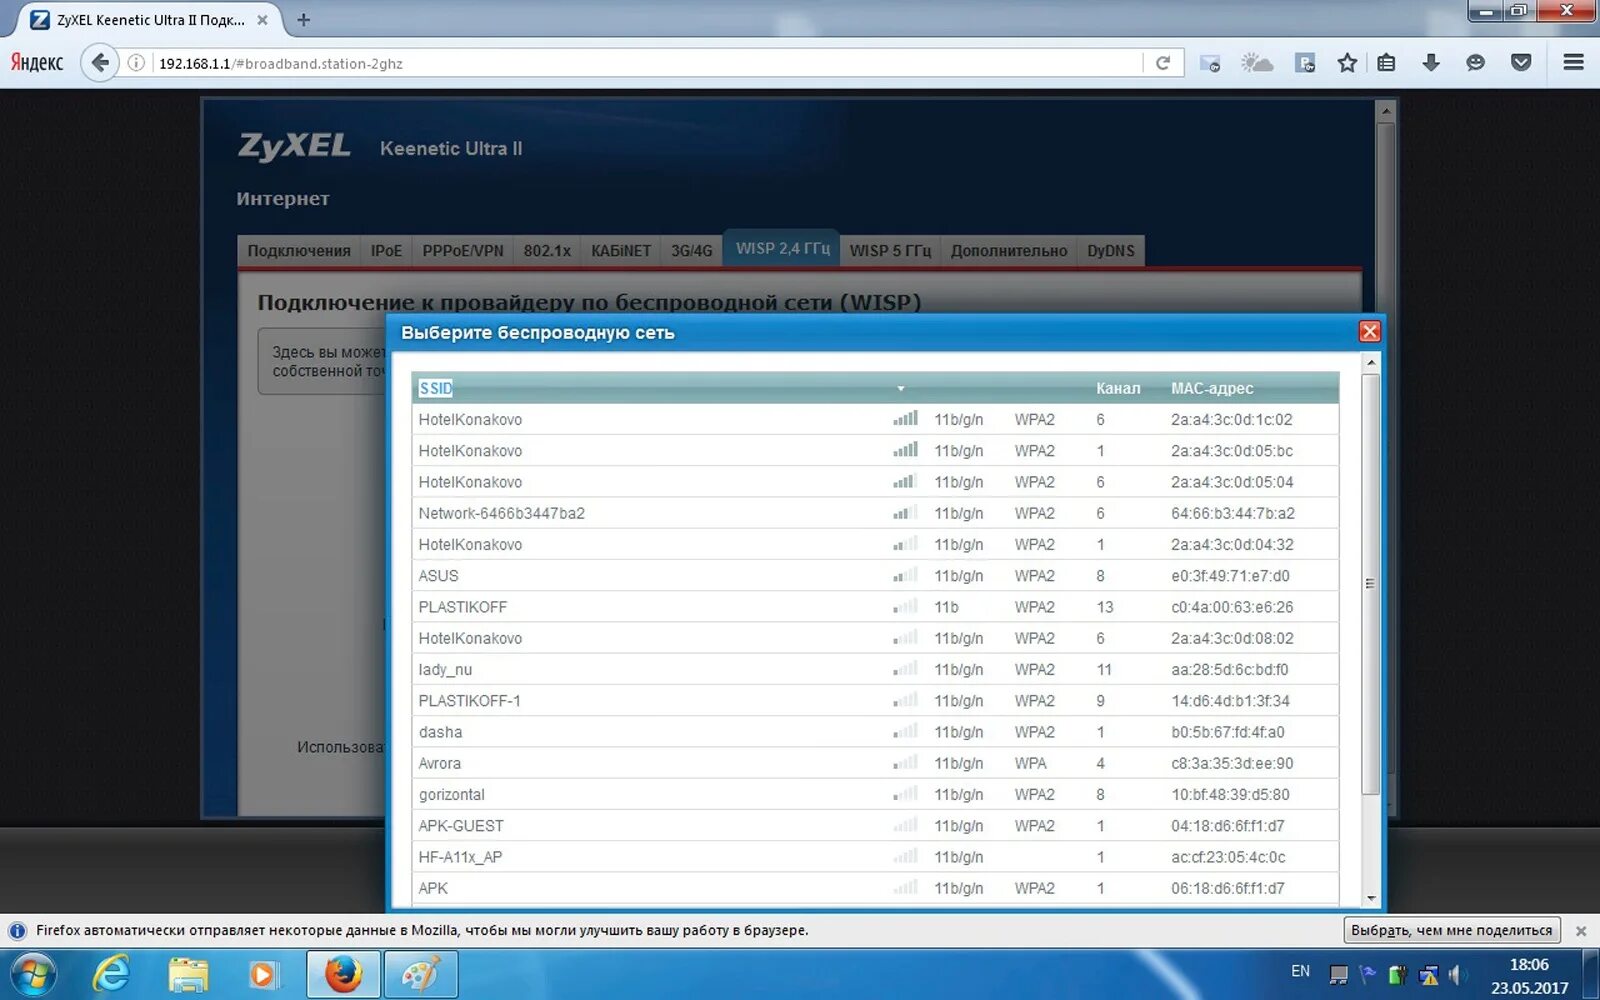Open the bookmarks list icon in toolbar
The width and height of the screenshot is (1600, 1000).
1386,63
